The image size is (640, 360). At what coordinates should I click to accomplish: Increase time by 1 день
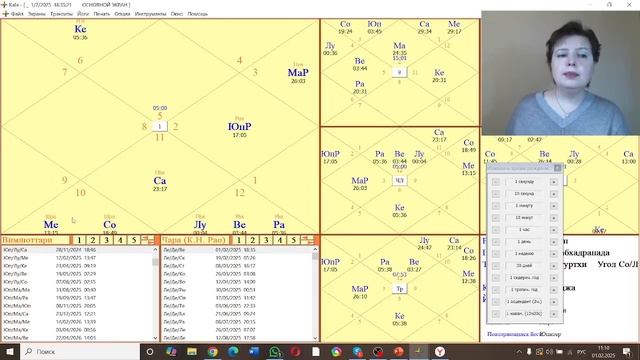tap(553, 242)
